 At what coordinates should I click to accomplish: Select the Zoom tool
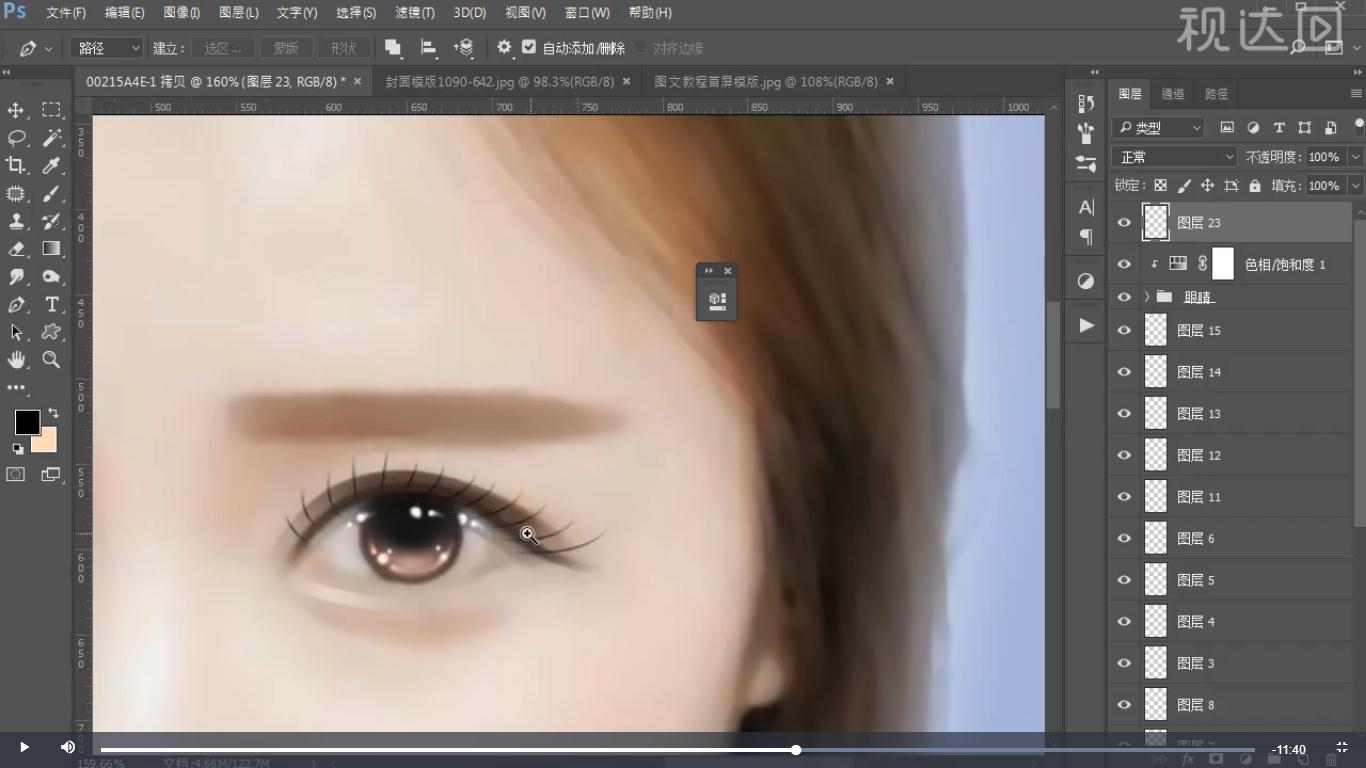(x=51, y=360)
